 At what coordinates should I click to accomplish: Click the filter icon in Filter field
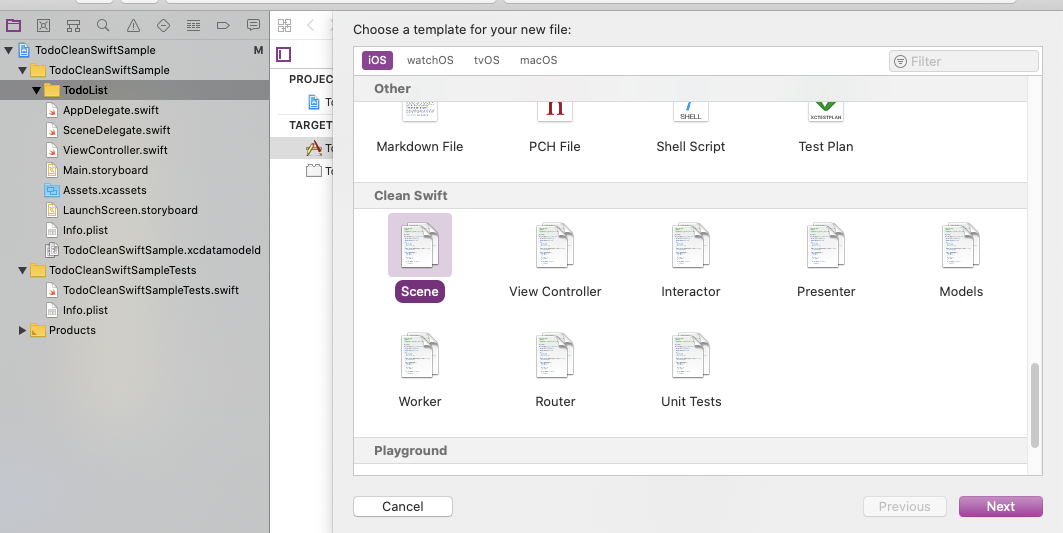pos(900,61)
